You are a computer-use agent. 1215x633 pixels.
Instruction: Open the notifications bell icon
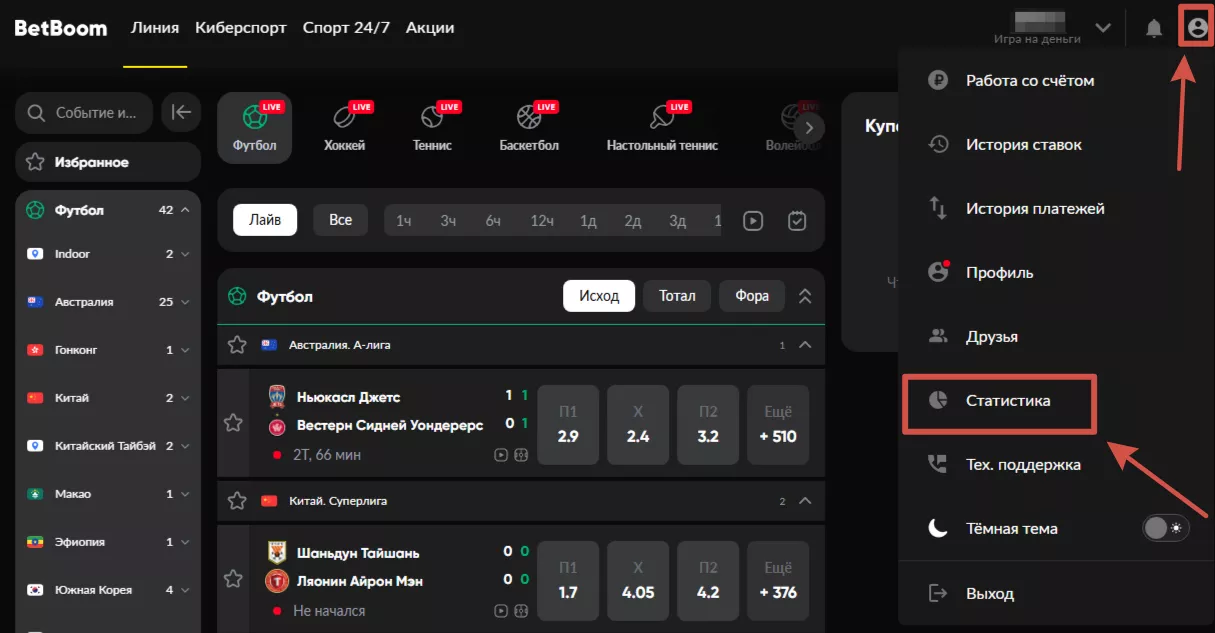tap(1154, 28)
